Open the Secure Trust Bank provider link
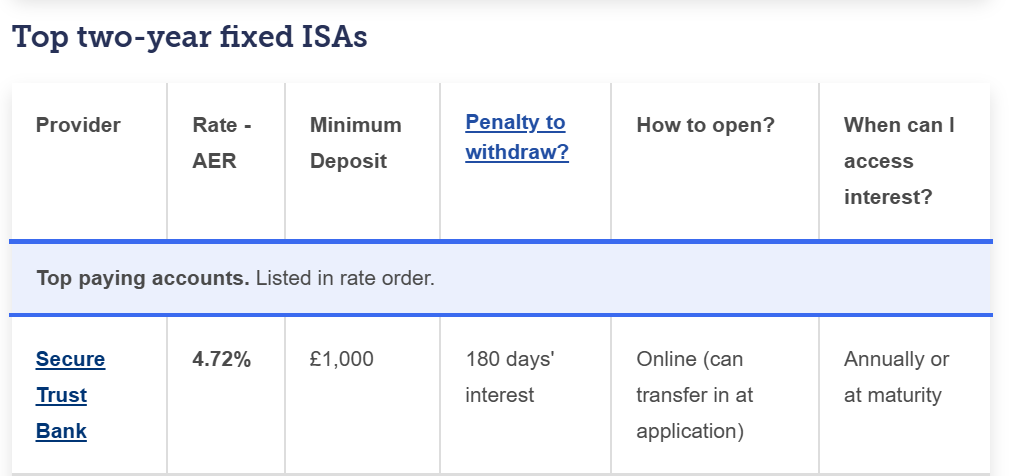The height and width of the screenshot is (476, 1018). (70, 395)
